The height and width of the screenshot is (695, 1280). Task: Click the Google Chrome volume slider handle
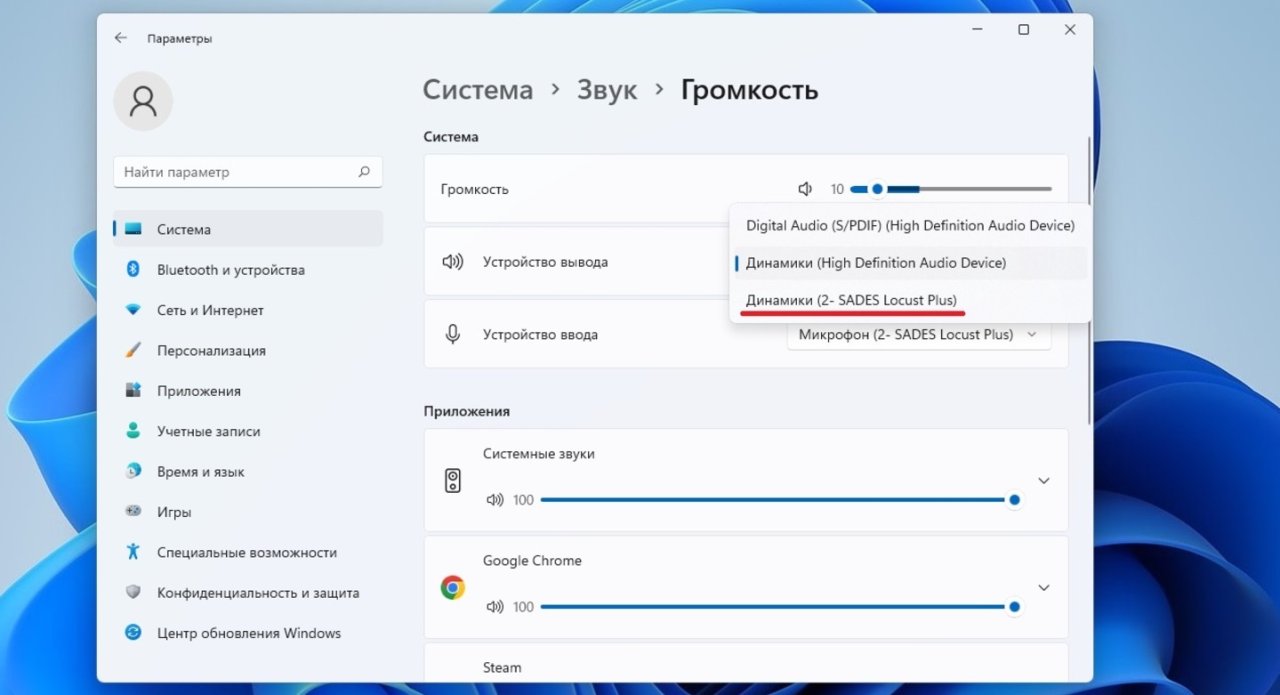tap(1014, 607)
